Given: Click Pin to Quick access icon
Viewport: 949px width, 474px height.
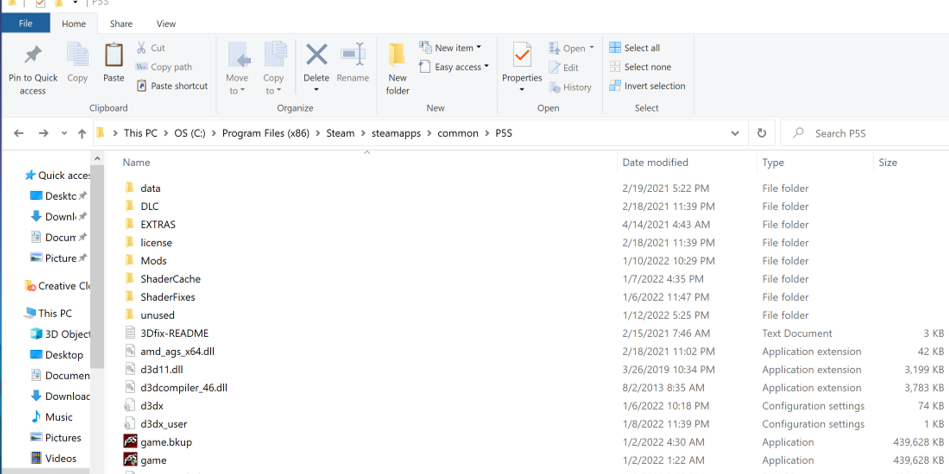Looking at the screenshot, I should pos(33,56).
